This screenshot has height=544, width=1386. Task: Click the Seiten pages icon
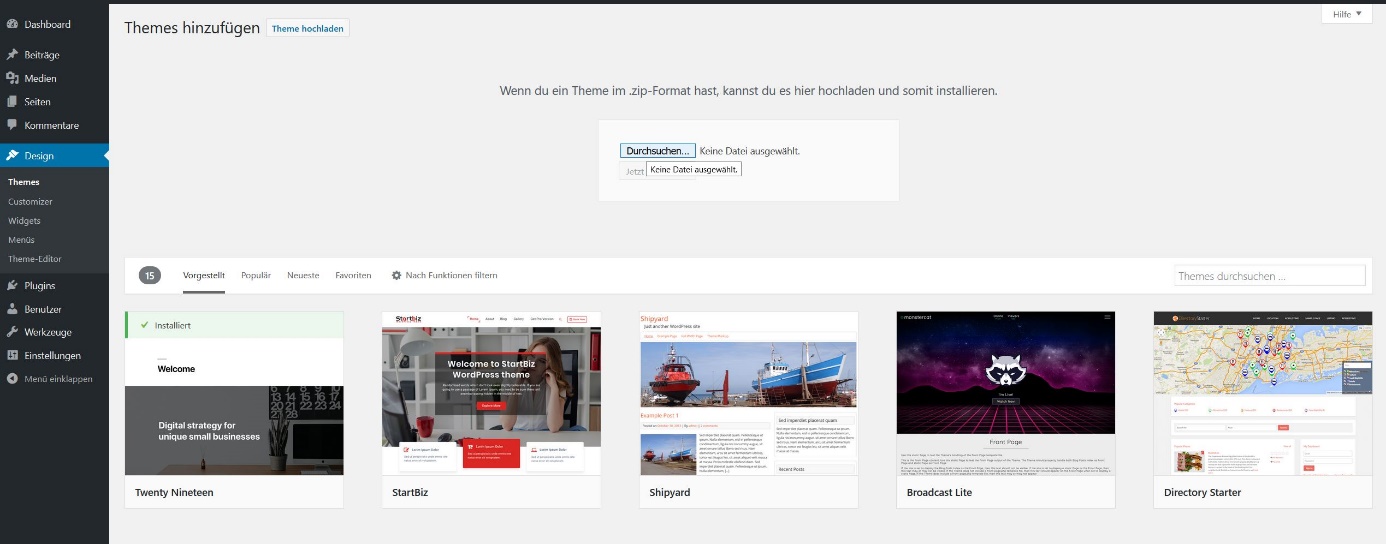coord(12,101)
